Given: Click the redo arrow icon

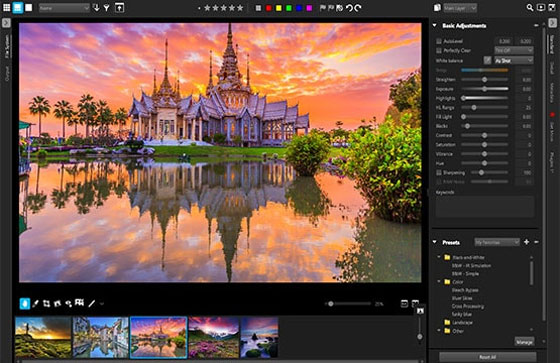Looking at the screenshot, I should point(358,8).
